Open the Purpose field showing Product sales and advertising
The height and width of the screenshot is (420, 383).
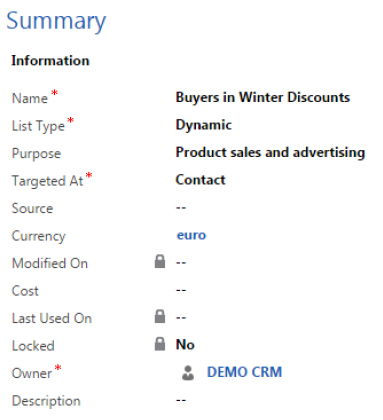(270, 152)
